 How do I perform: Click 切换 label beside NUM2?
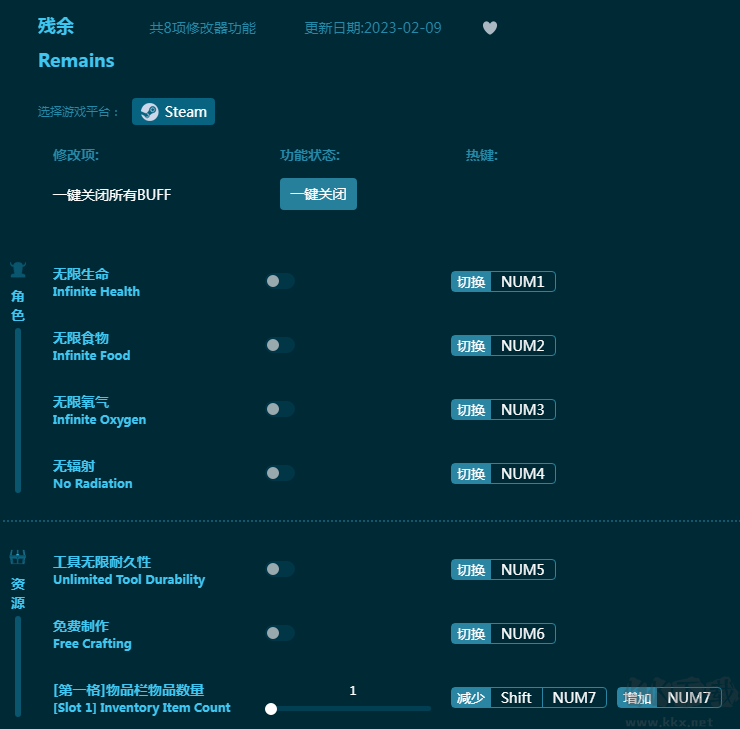pos(471,345)
